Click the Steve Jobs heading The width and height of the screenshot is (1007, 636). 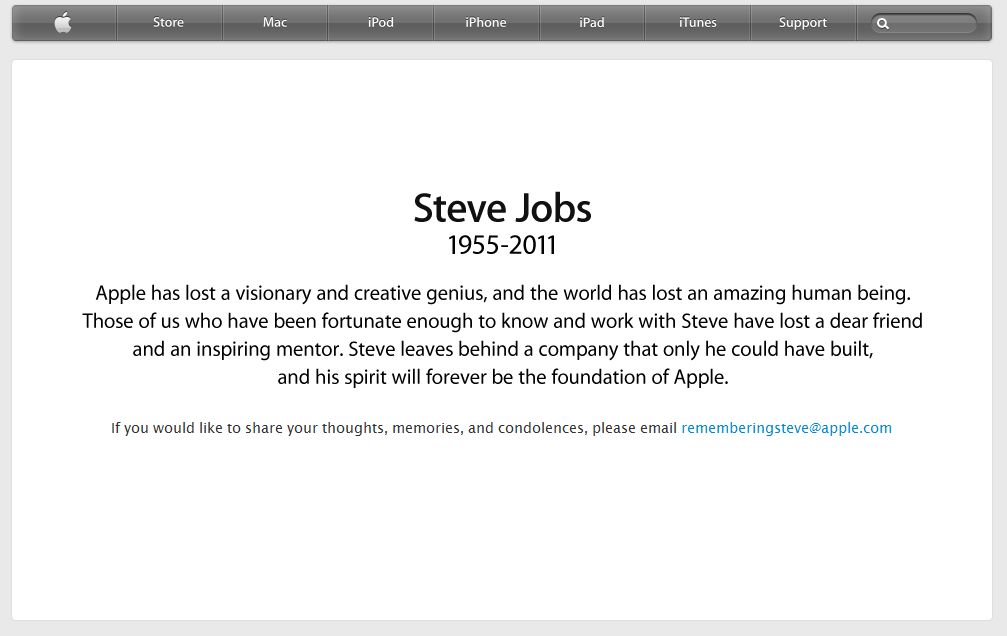(x=502, y=208)
